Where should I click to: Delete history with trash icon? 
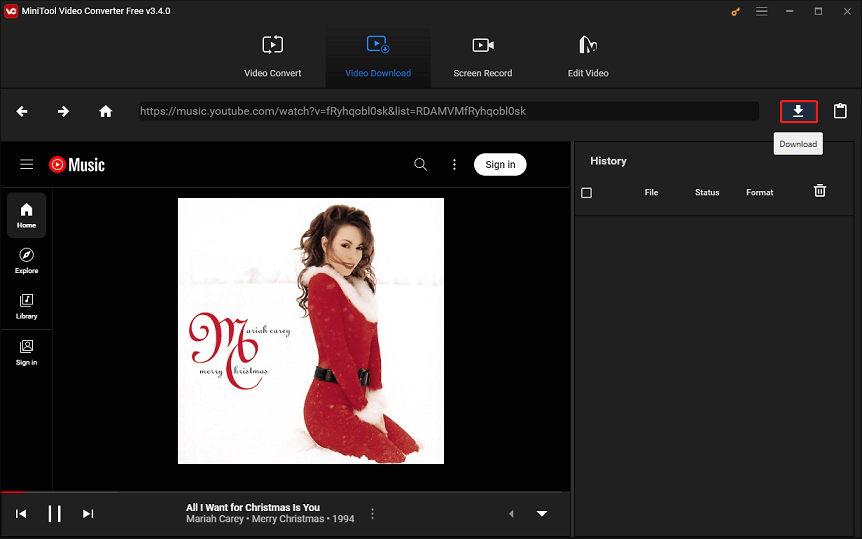point(820,191)
